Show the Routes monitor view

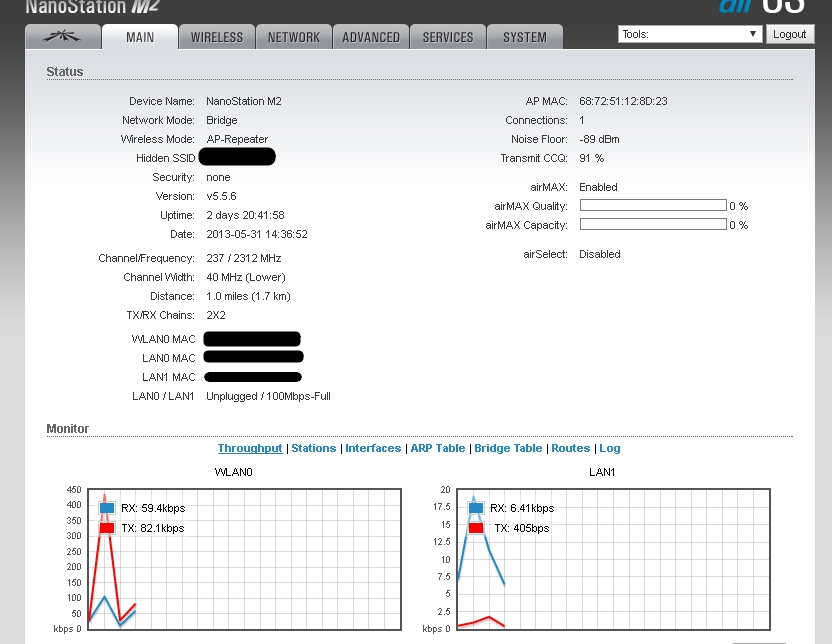coord(570,448)
